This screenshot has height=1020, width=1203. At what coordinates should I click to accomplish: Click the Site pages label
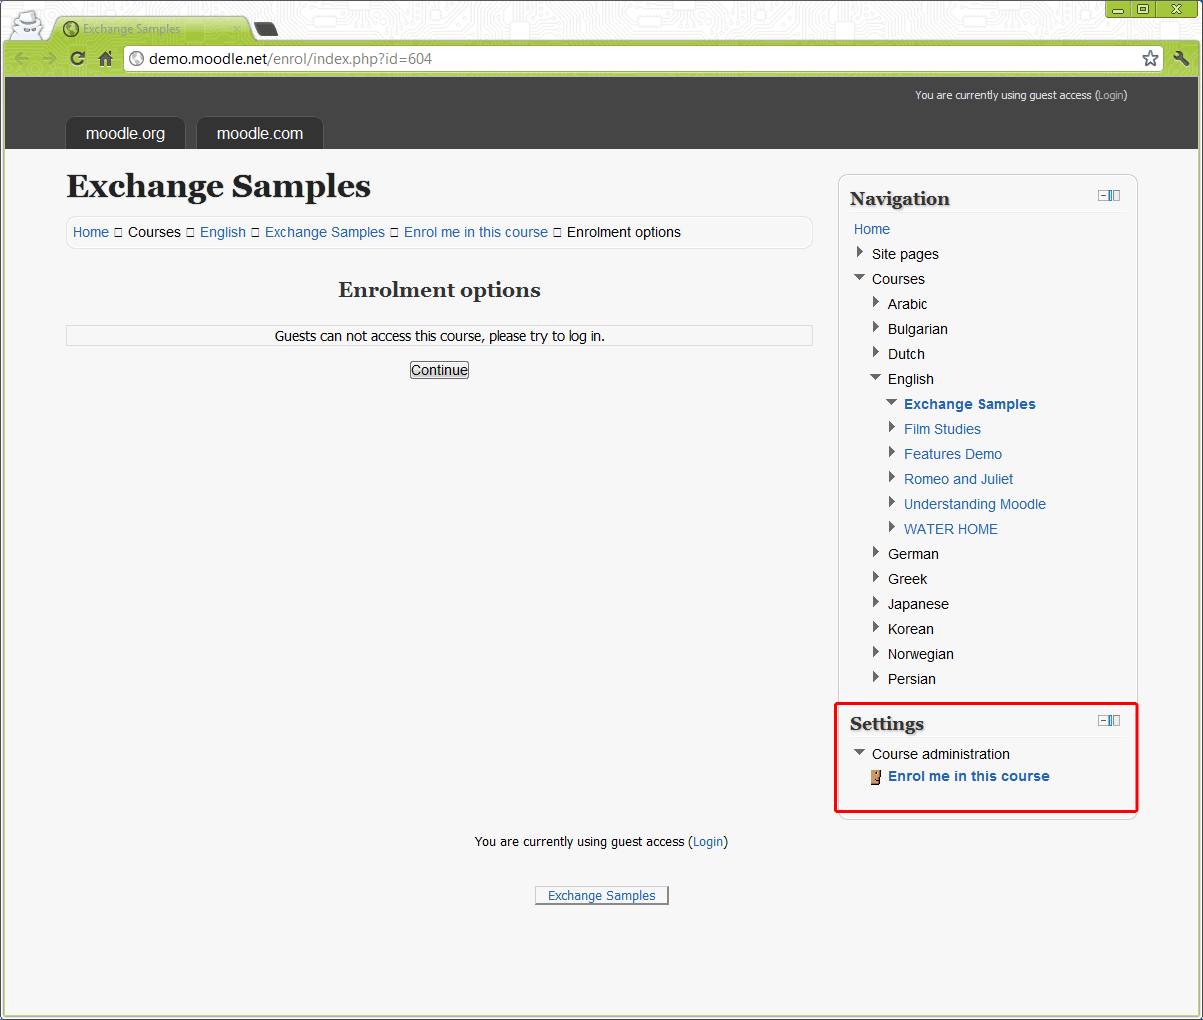pos(905,254)
